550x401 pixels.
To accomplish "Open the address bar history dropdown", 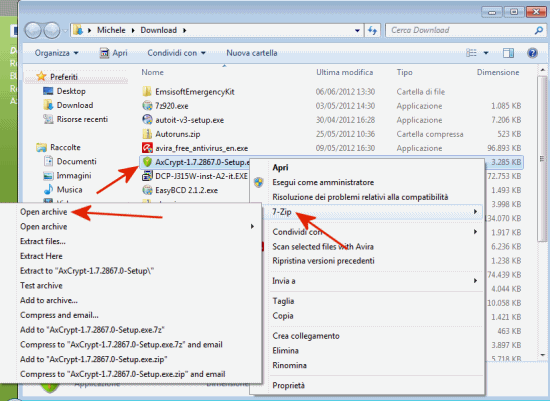I will coord(357,31).
